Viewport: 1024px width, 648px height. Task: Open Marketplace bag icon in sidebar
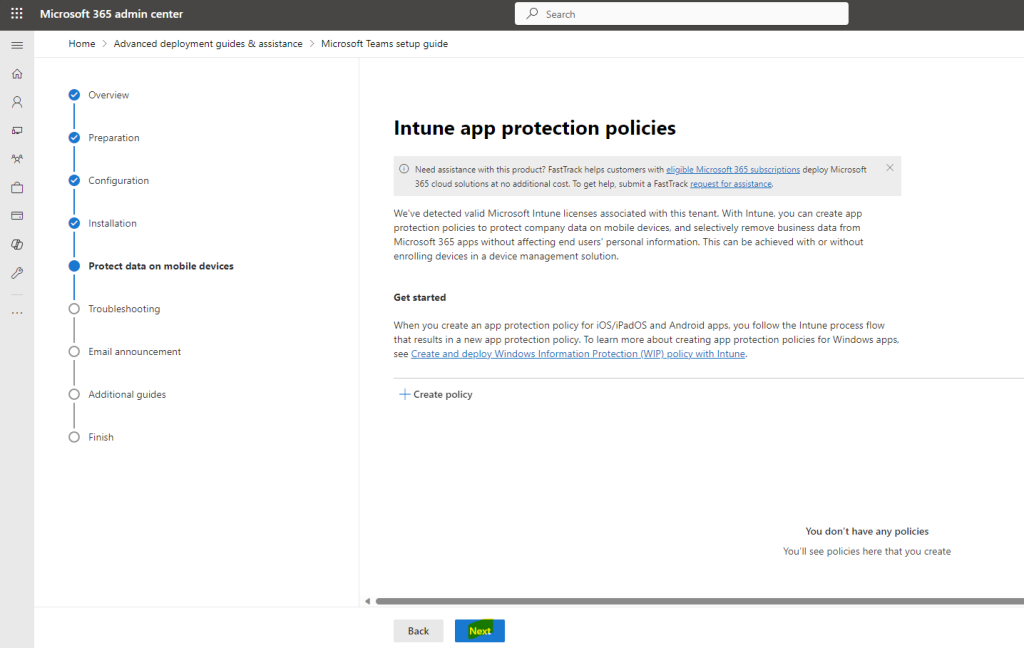coord(17,187)
